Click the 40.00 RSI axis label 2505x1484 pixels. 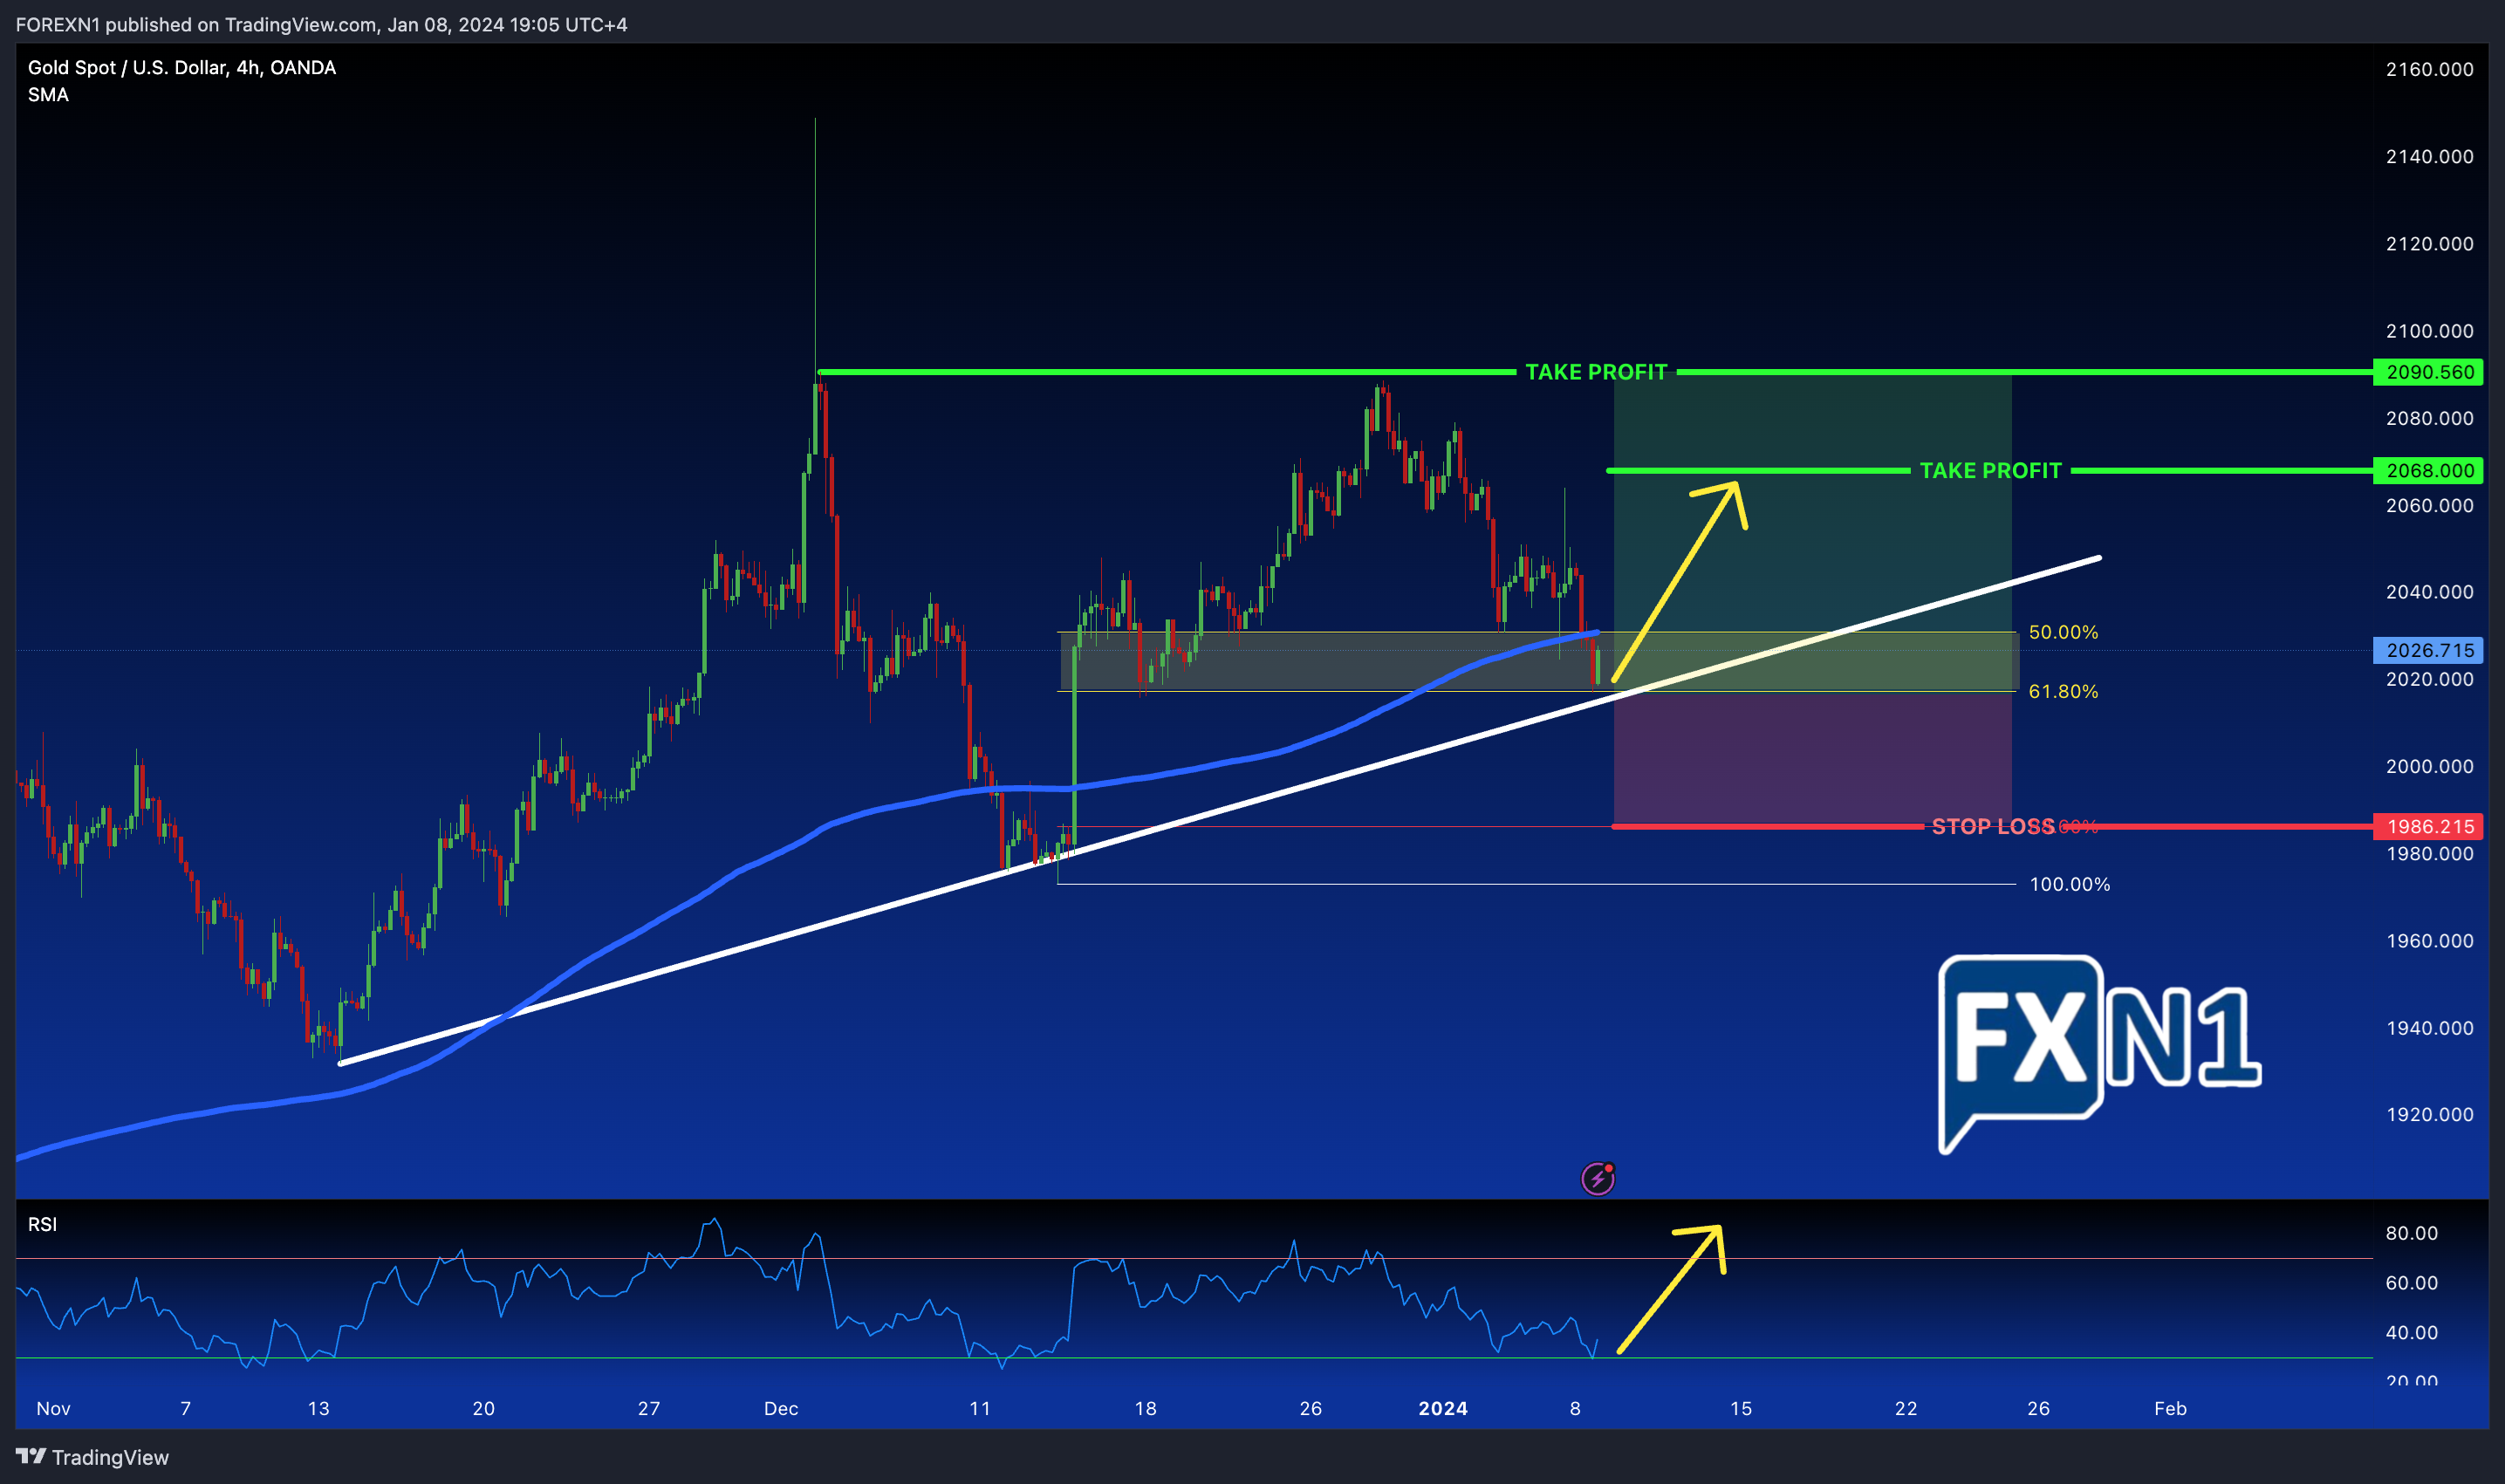click(2411, 1332)
